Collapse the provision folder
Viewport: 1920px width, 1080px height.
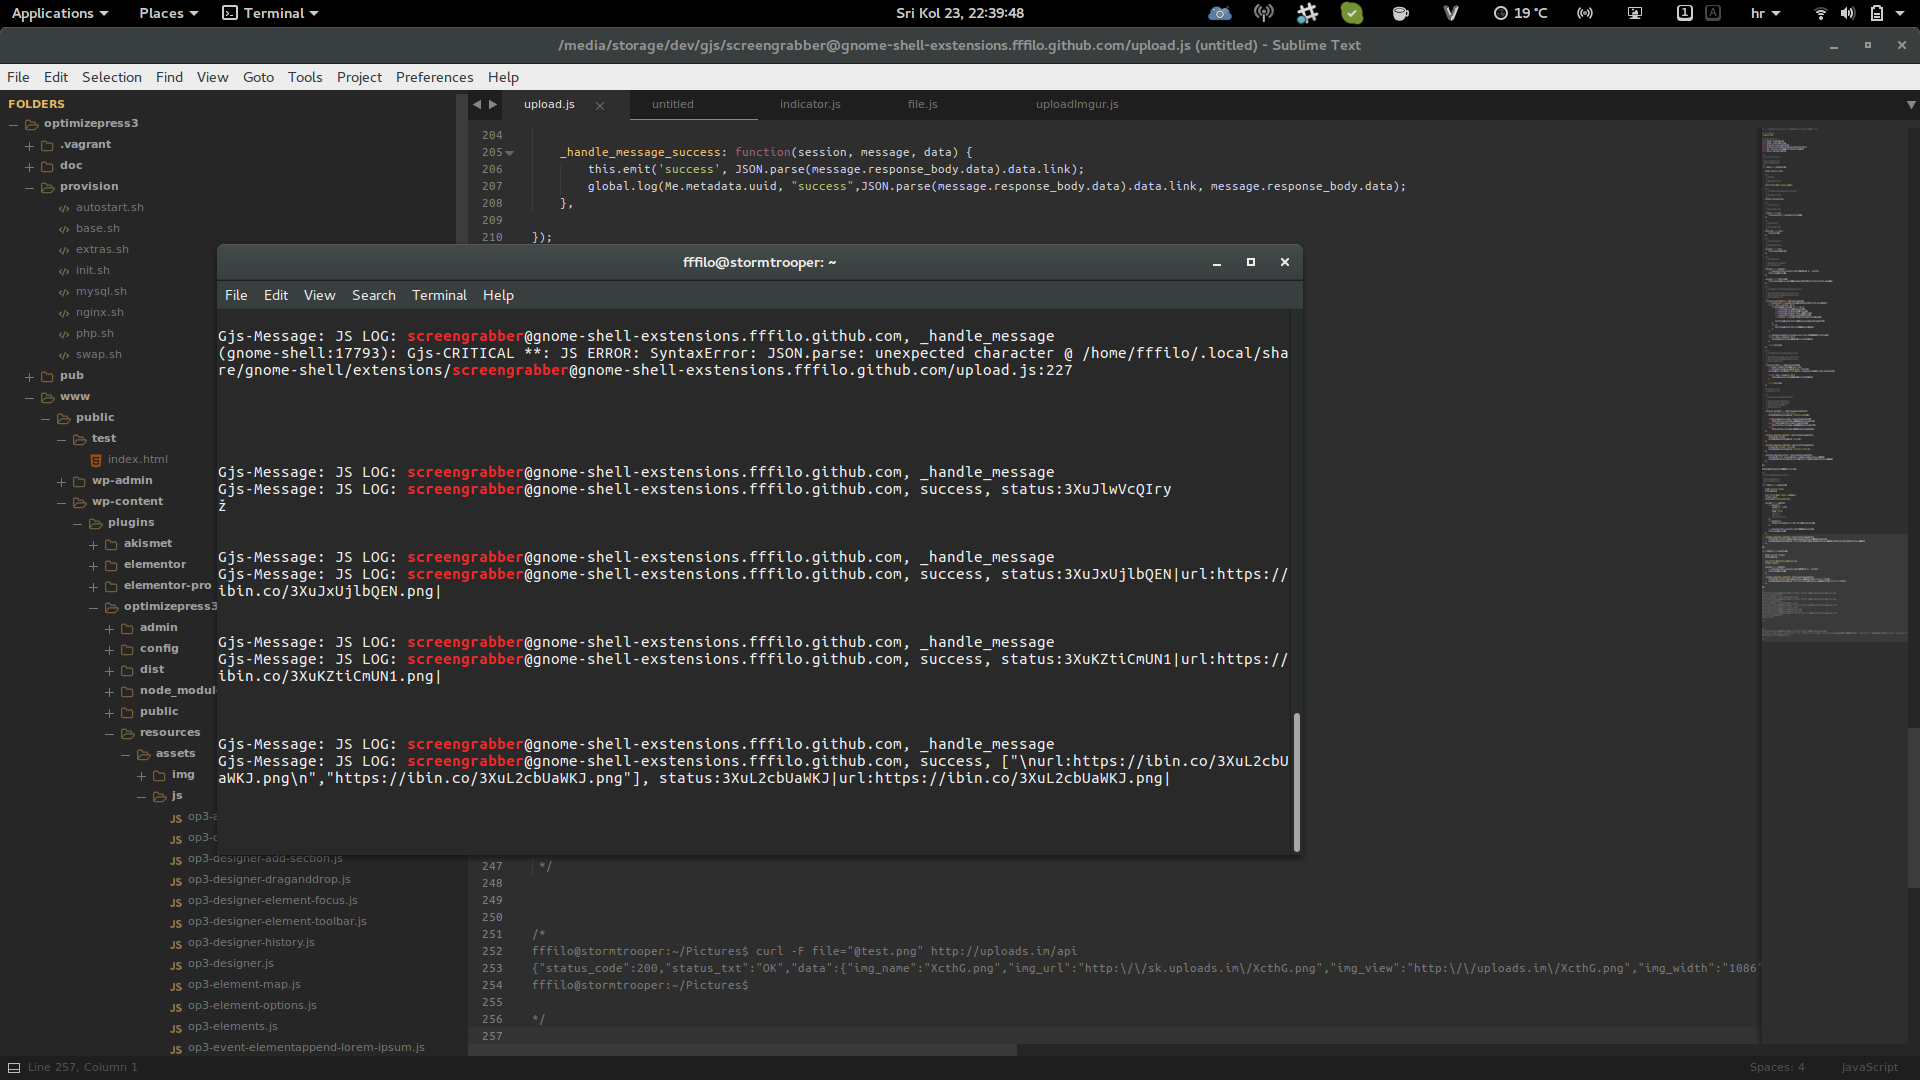(29, 187)
